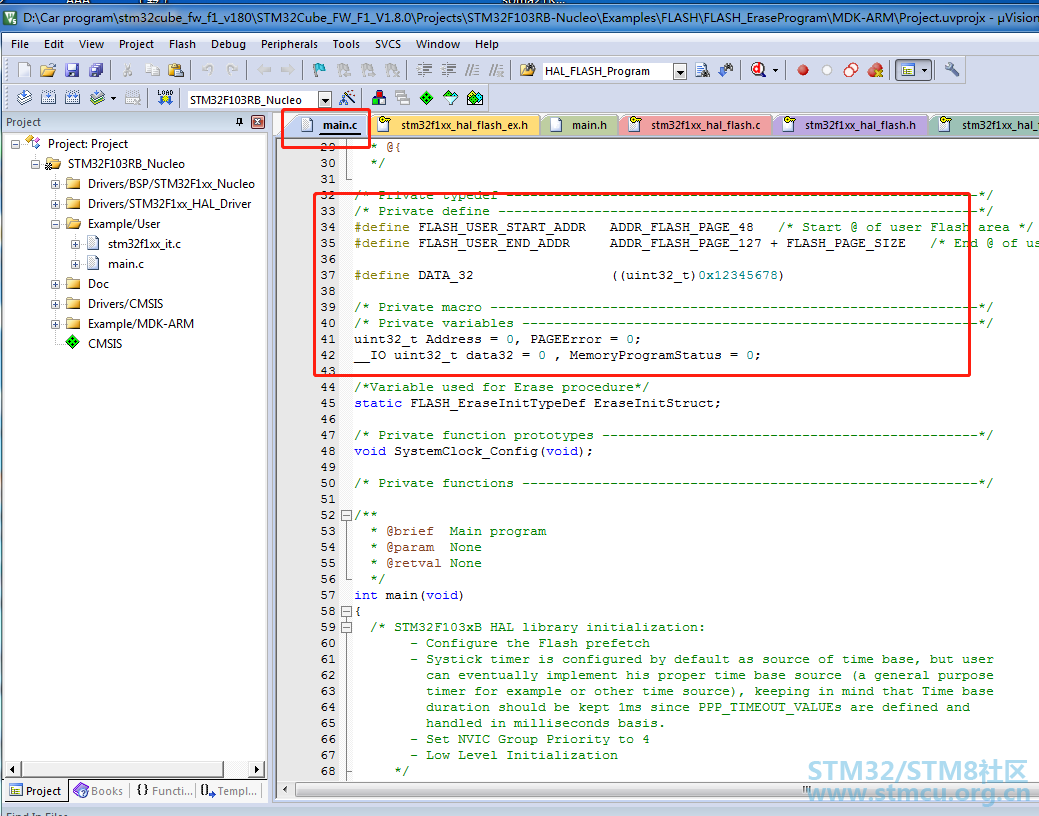Open Options for Target magic wand icon
Image resolution: width=1039 pixels, height=816 pixels.
click(347, 98)
